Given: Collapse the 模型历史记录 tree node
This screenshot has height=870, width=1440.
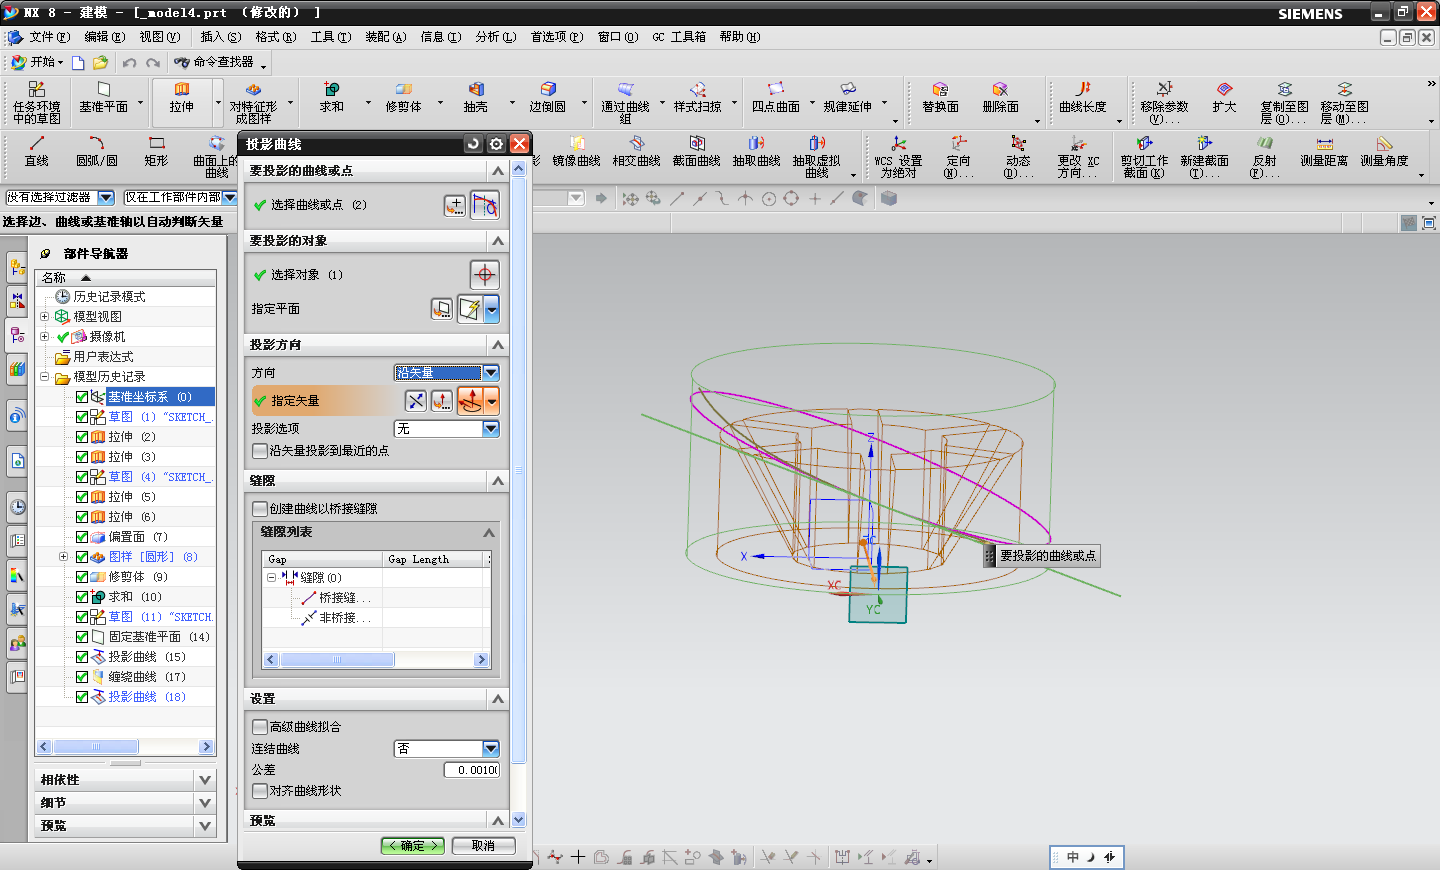Looking at the screenshot, I should pos(44,377).
